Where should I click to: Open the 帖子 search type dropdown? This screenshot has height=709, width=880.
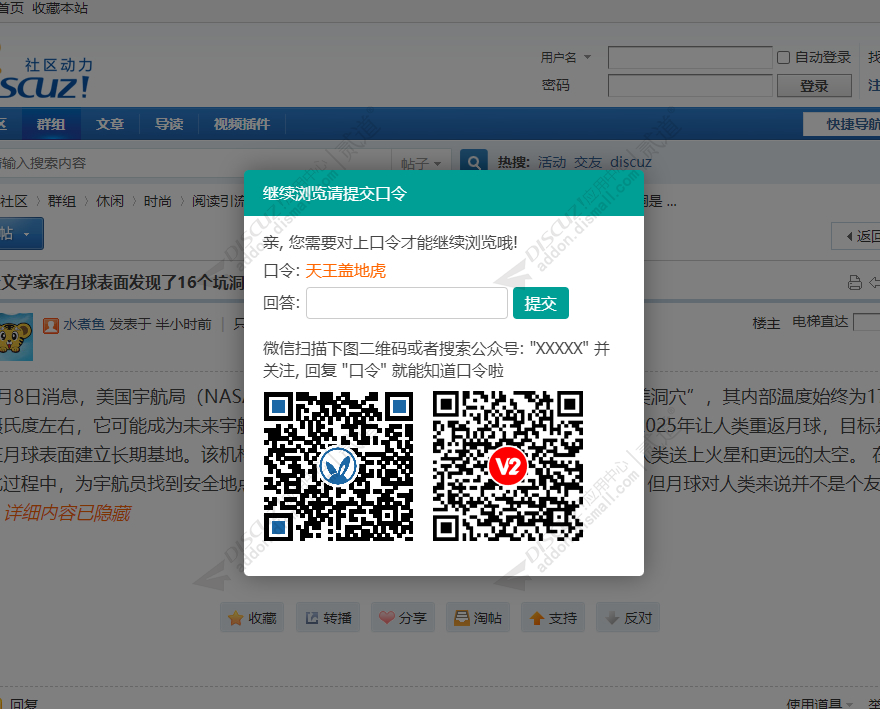[421, 163]
